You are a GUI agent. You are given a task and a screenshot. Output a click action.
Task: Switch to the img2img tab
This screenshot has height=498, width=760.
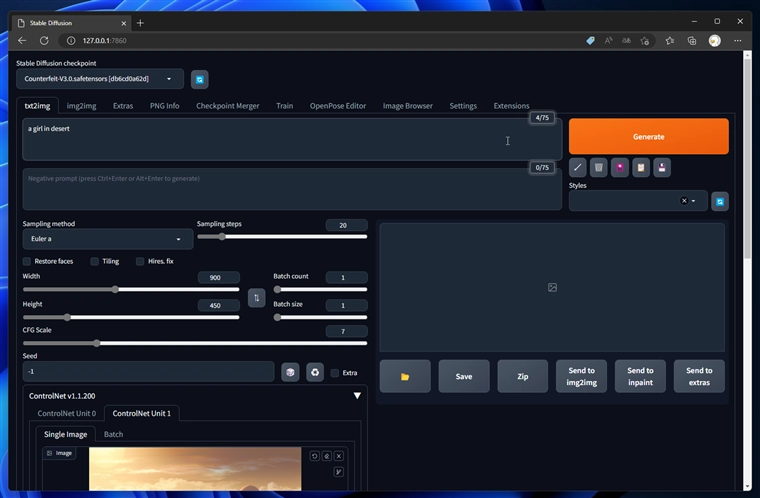pyautogui.click(x=84, y=106)
